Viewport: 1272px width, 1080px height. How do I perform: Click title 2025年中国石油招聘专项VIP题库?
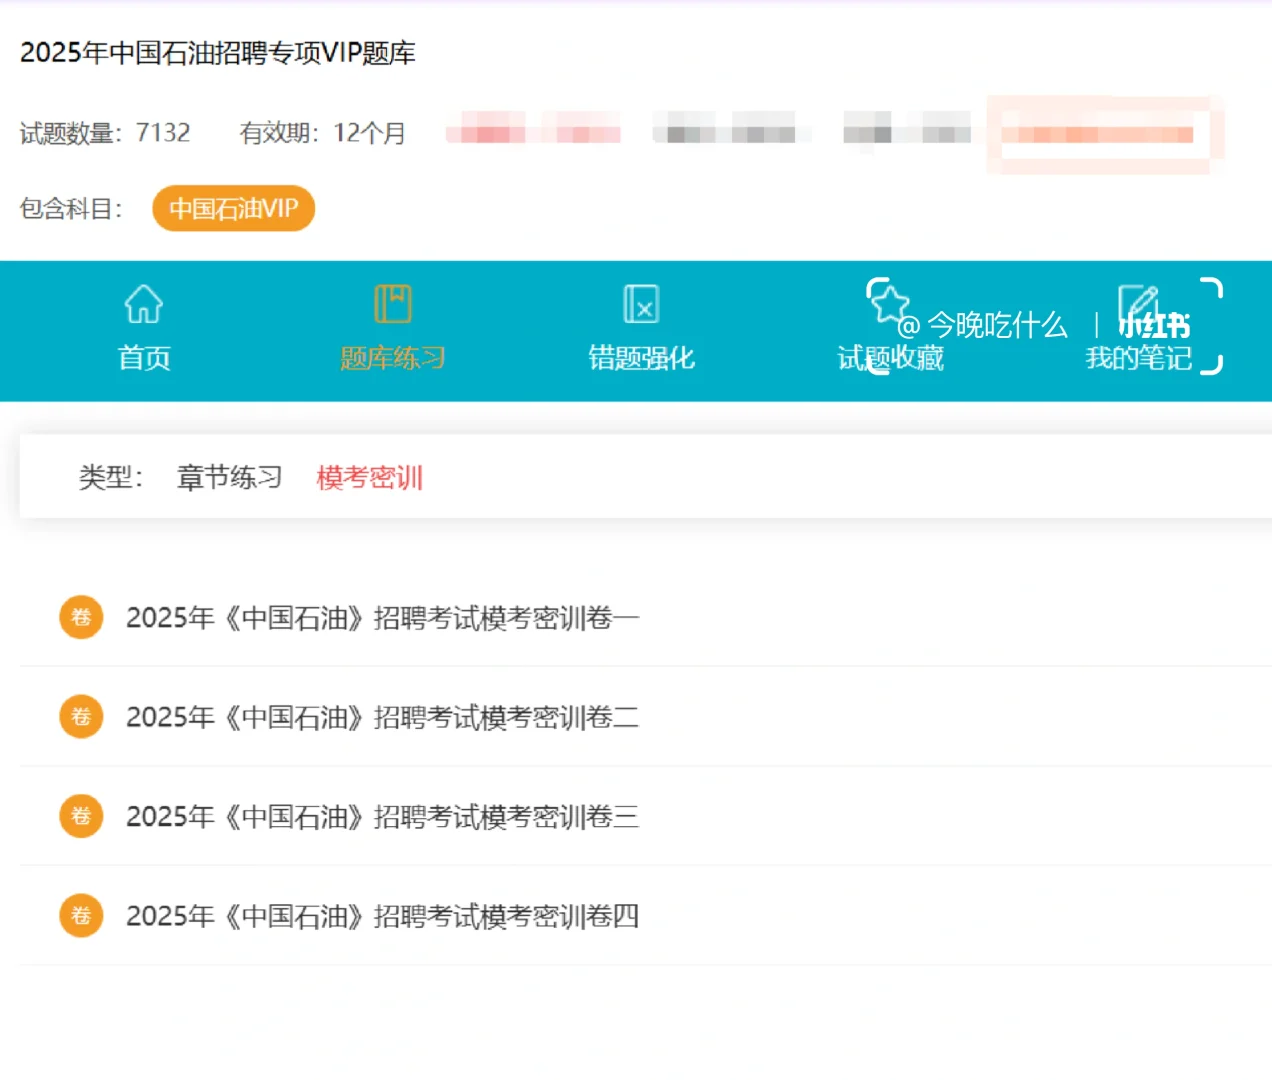click(218, 53)
